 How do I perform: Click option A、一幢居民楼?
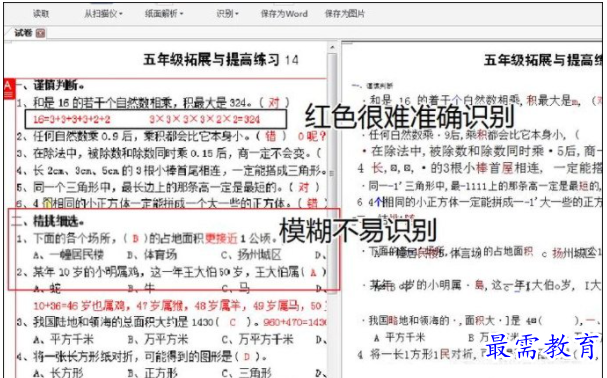coord(69,254)
